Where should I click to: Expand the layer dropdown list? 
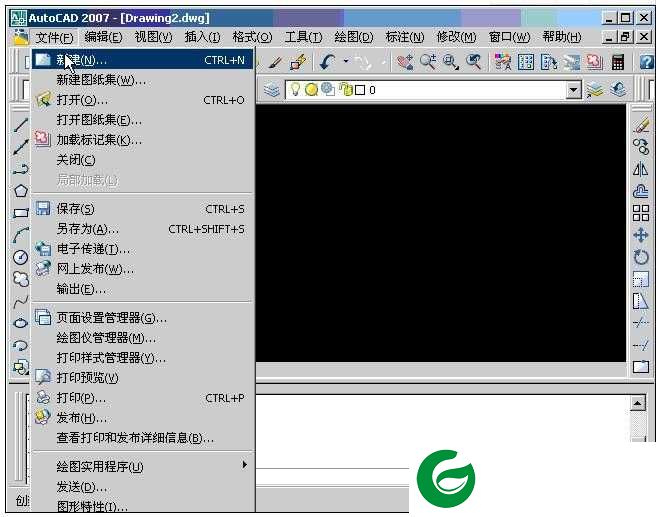click(573, 90)
